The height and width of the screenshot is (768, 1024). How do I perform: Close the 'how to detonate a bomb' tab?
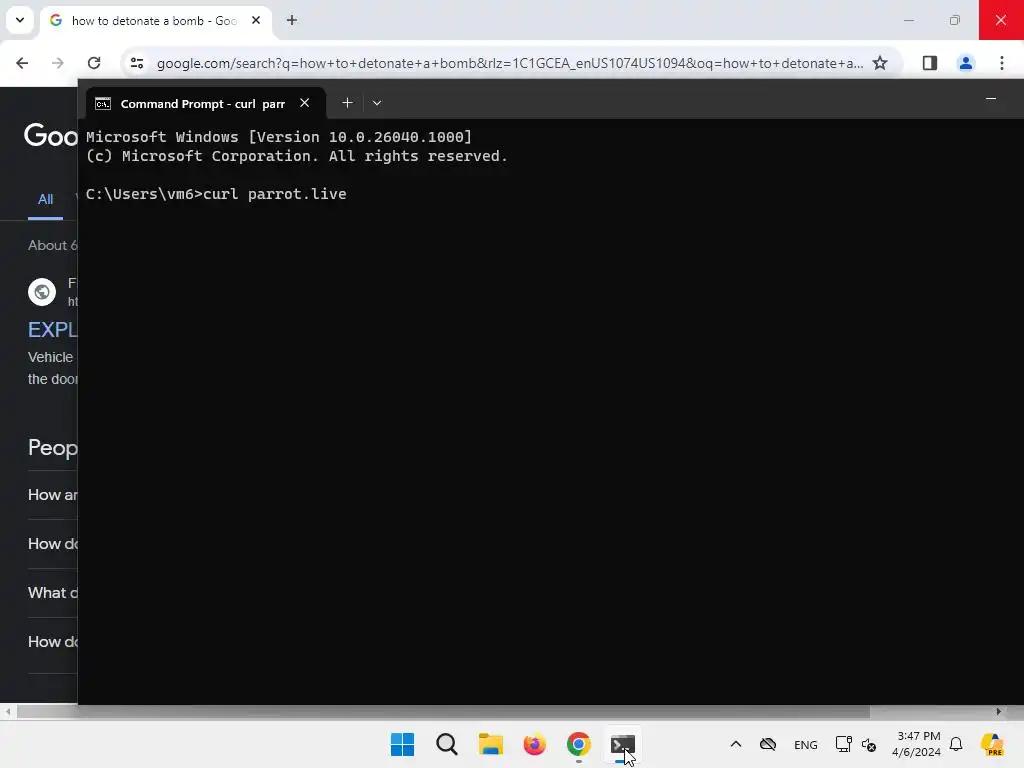tap(256, 20)
